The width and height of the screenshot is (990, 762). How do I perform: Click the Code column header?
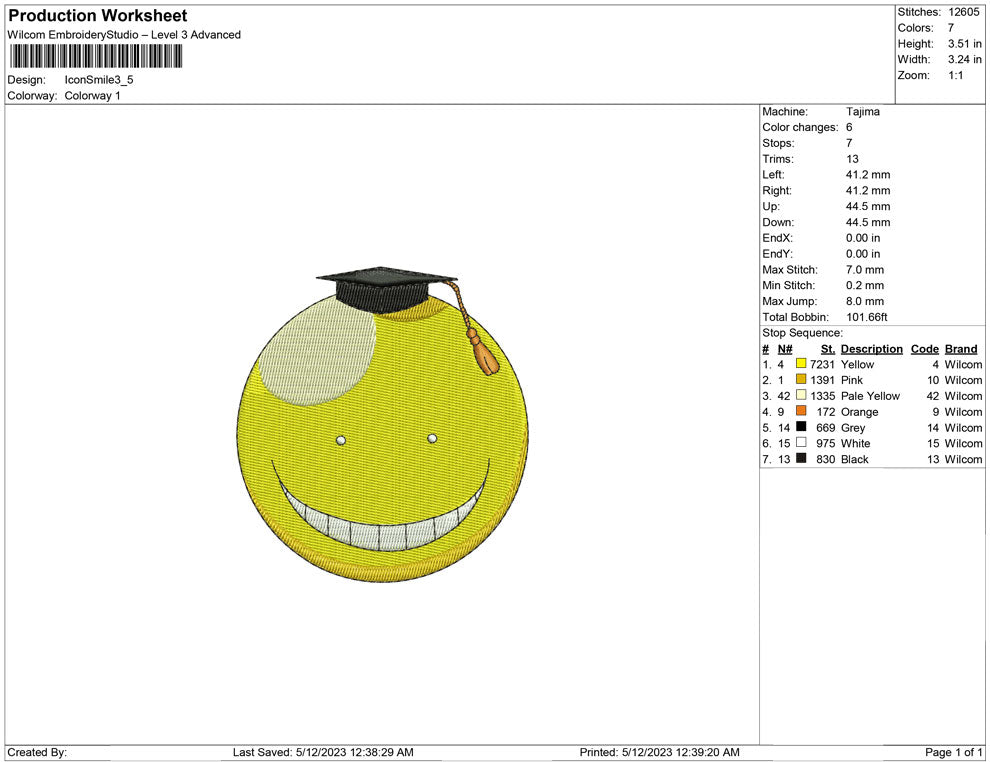click(x=925, y=349)
